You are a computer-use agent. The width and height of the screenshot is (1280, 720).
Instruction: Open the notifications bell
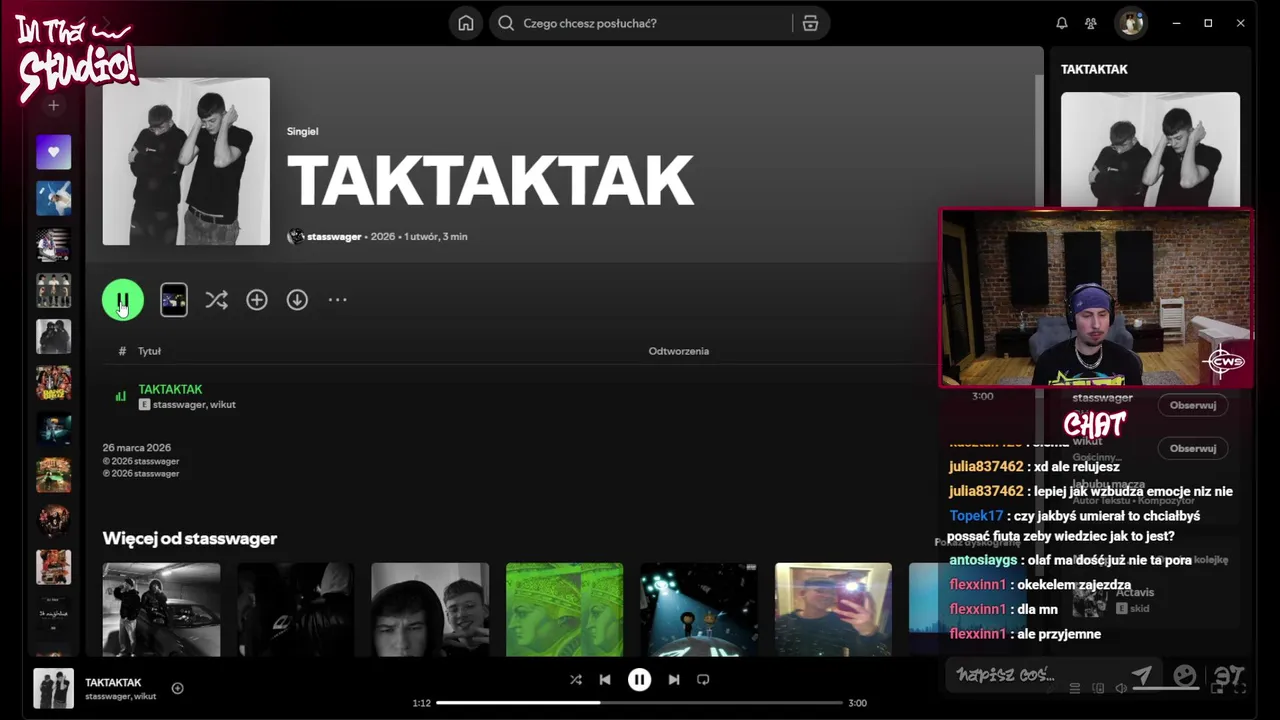point(1062,23)
